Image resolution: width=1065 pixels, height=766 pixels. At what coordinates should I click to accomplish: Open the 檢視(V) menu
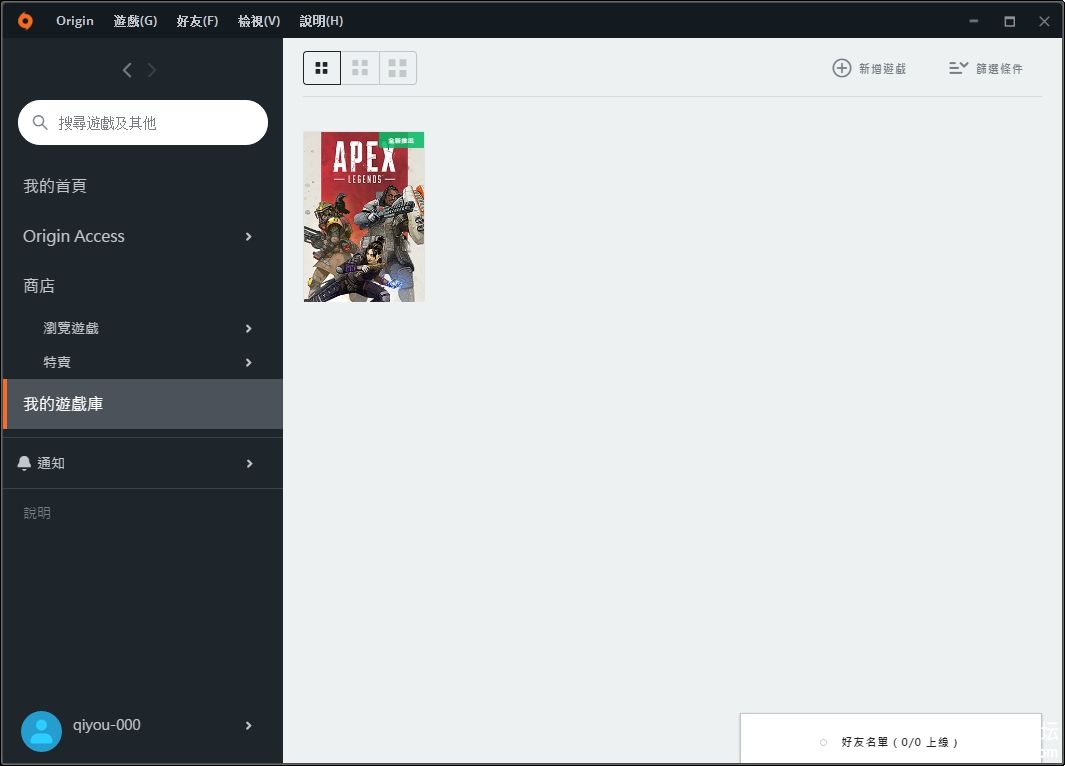click(259, 21)
